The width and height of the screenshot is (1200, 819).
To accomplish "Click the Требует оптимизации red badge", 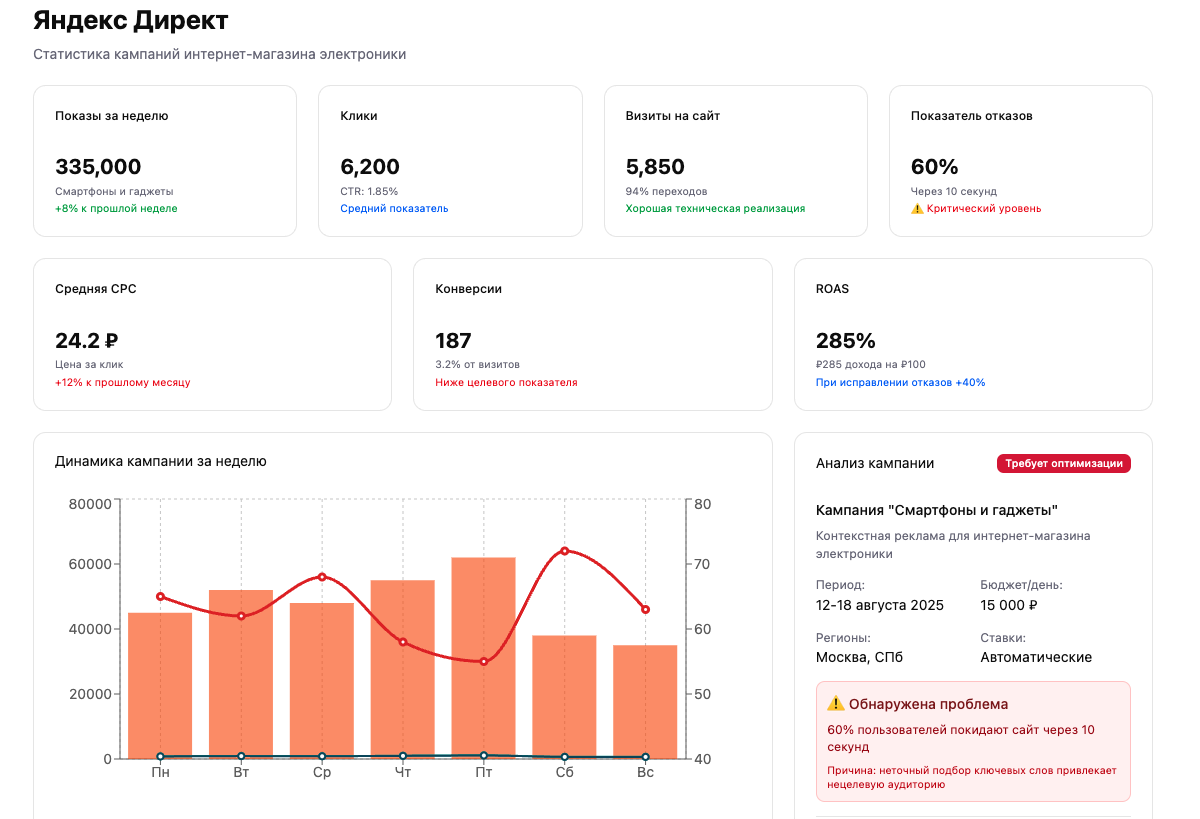I will (1064, 463).
